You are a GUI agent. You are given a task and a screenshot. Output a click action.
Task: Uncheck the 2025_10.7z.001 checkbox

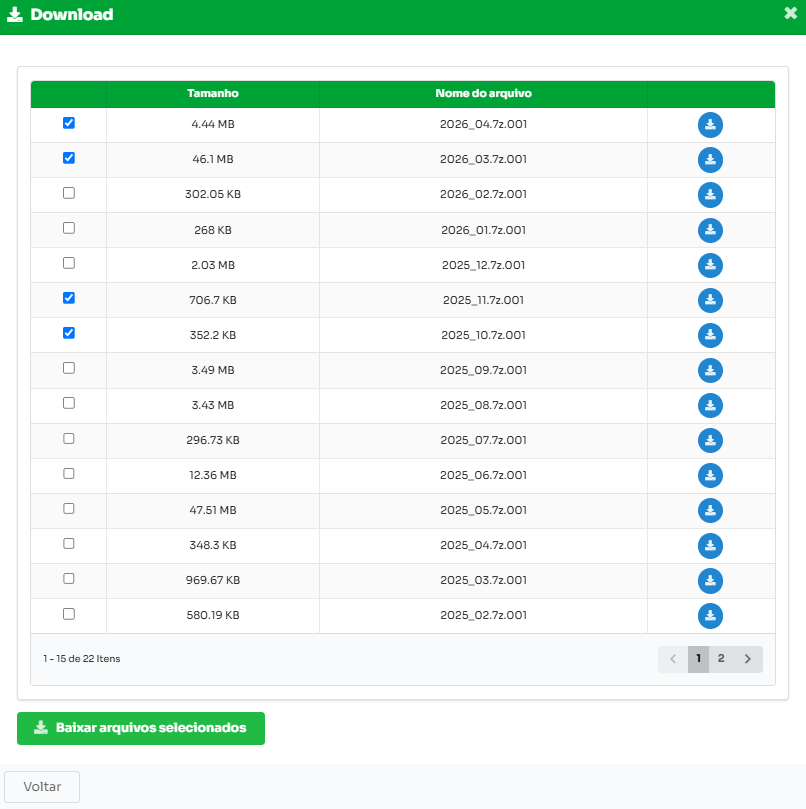click(x=69, y=333)
